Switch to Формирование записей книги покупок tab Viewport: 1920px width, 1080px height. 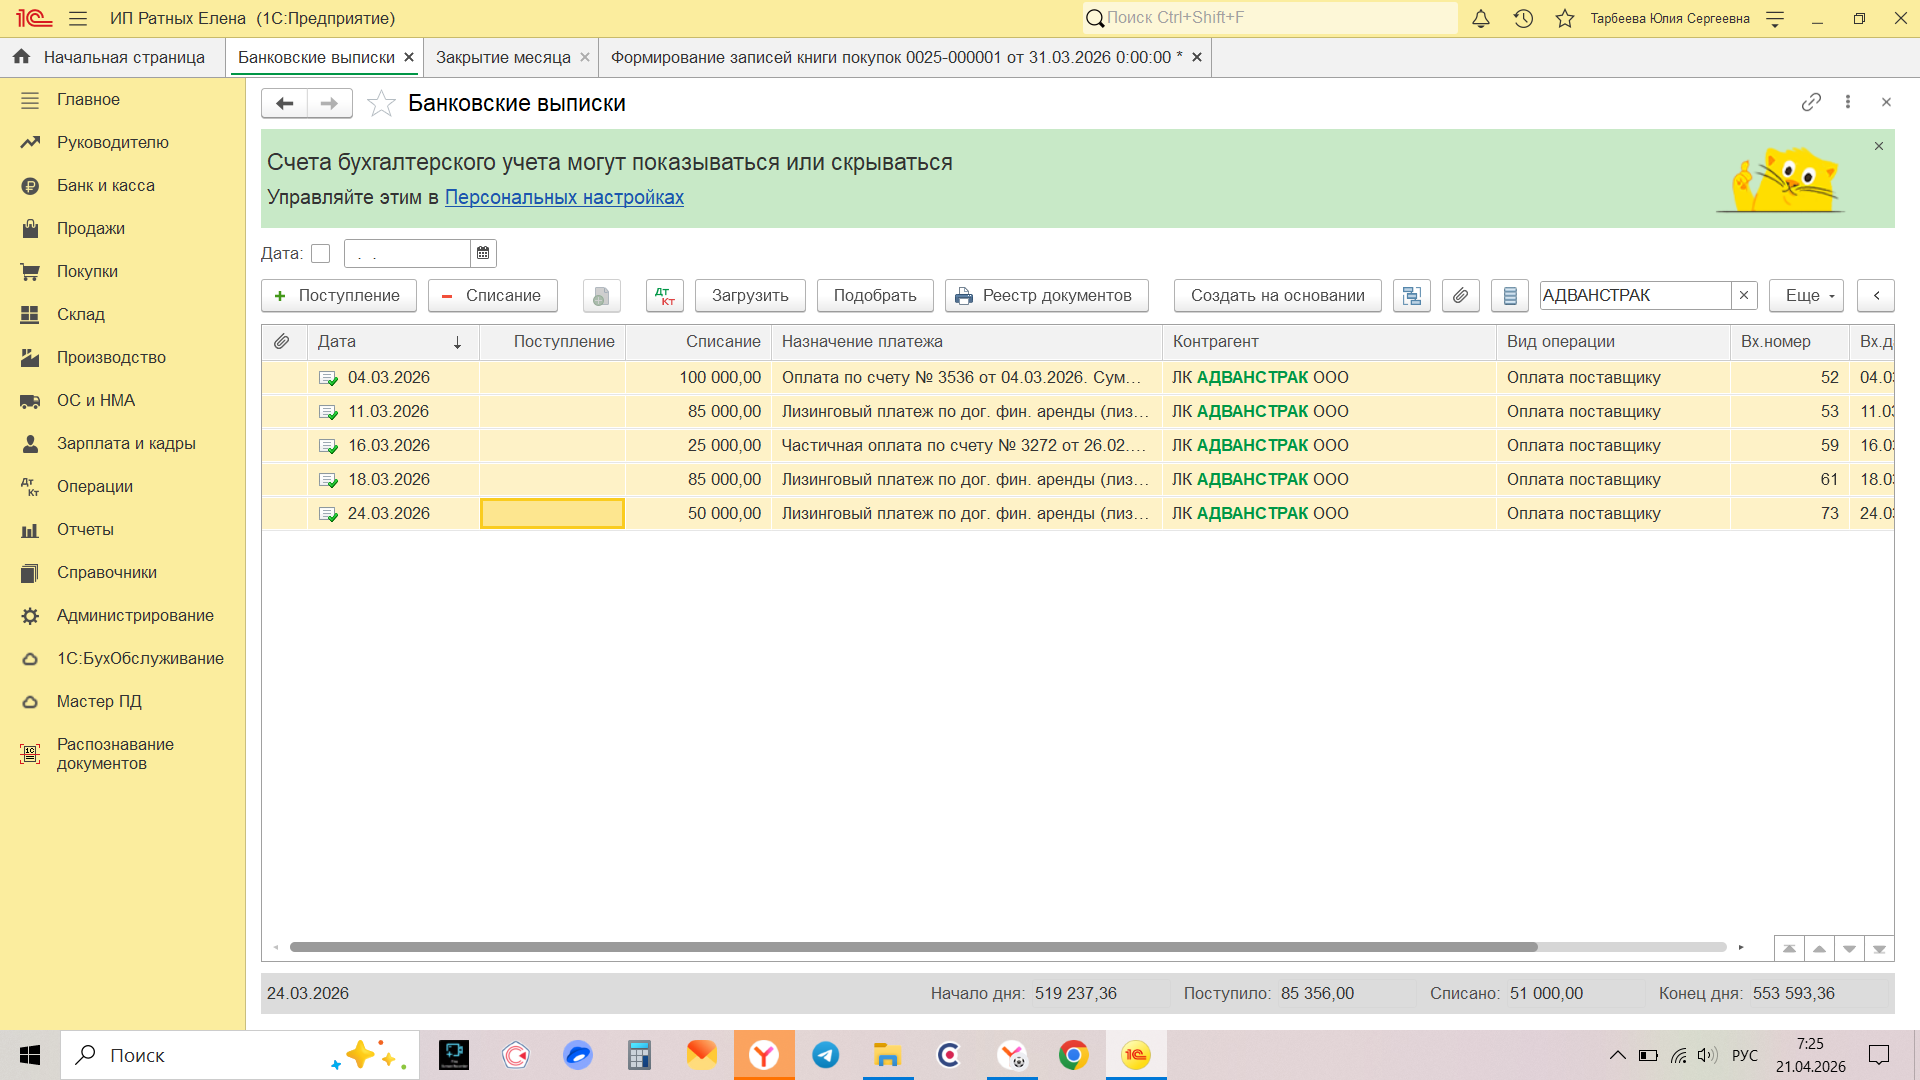click(x=896, y=57)
